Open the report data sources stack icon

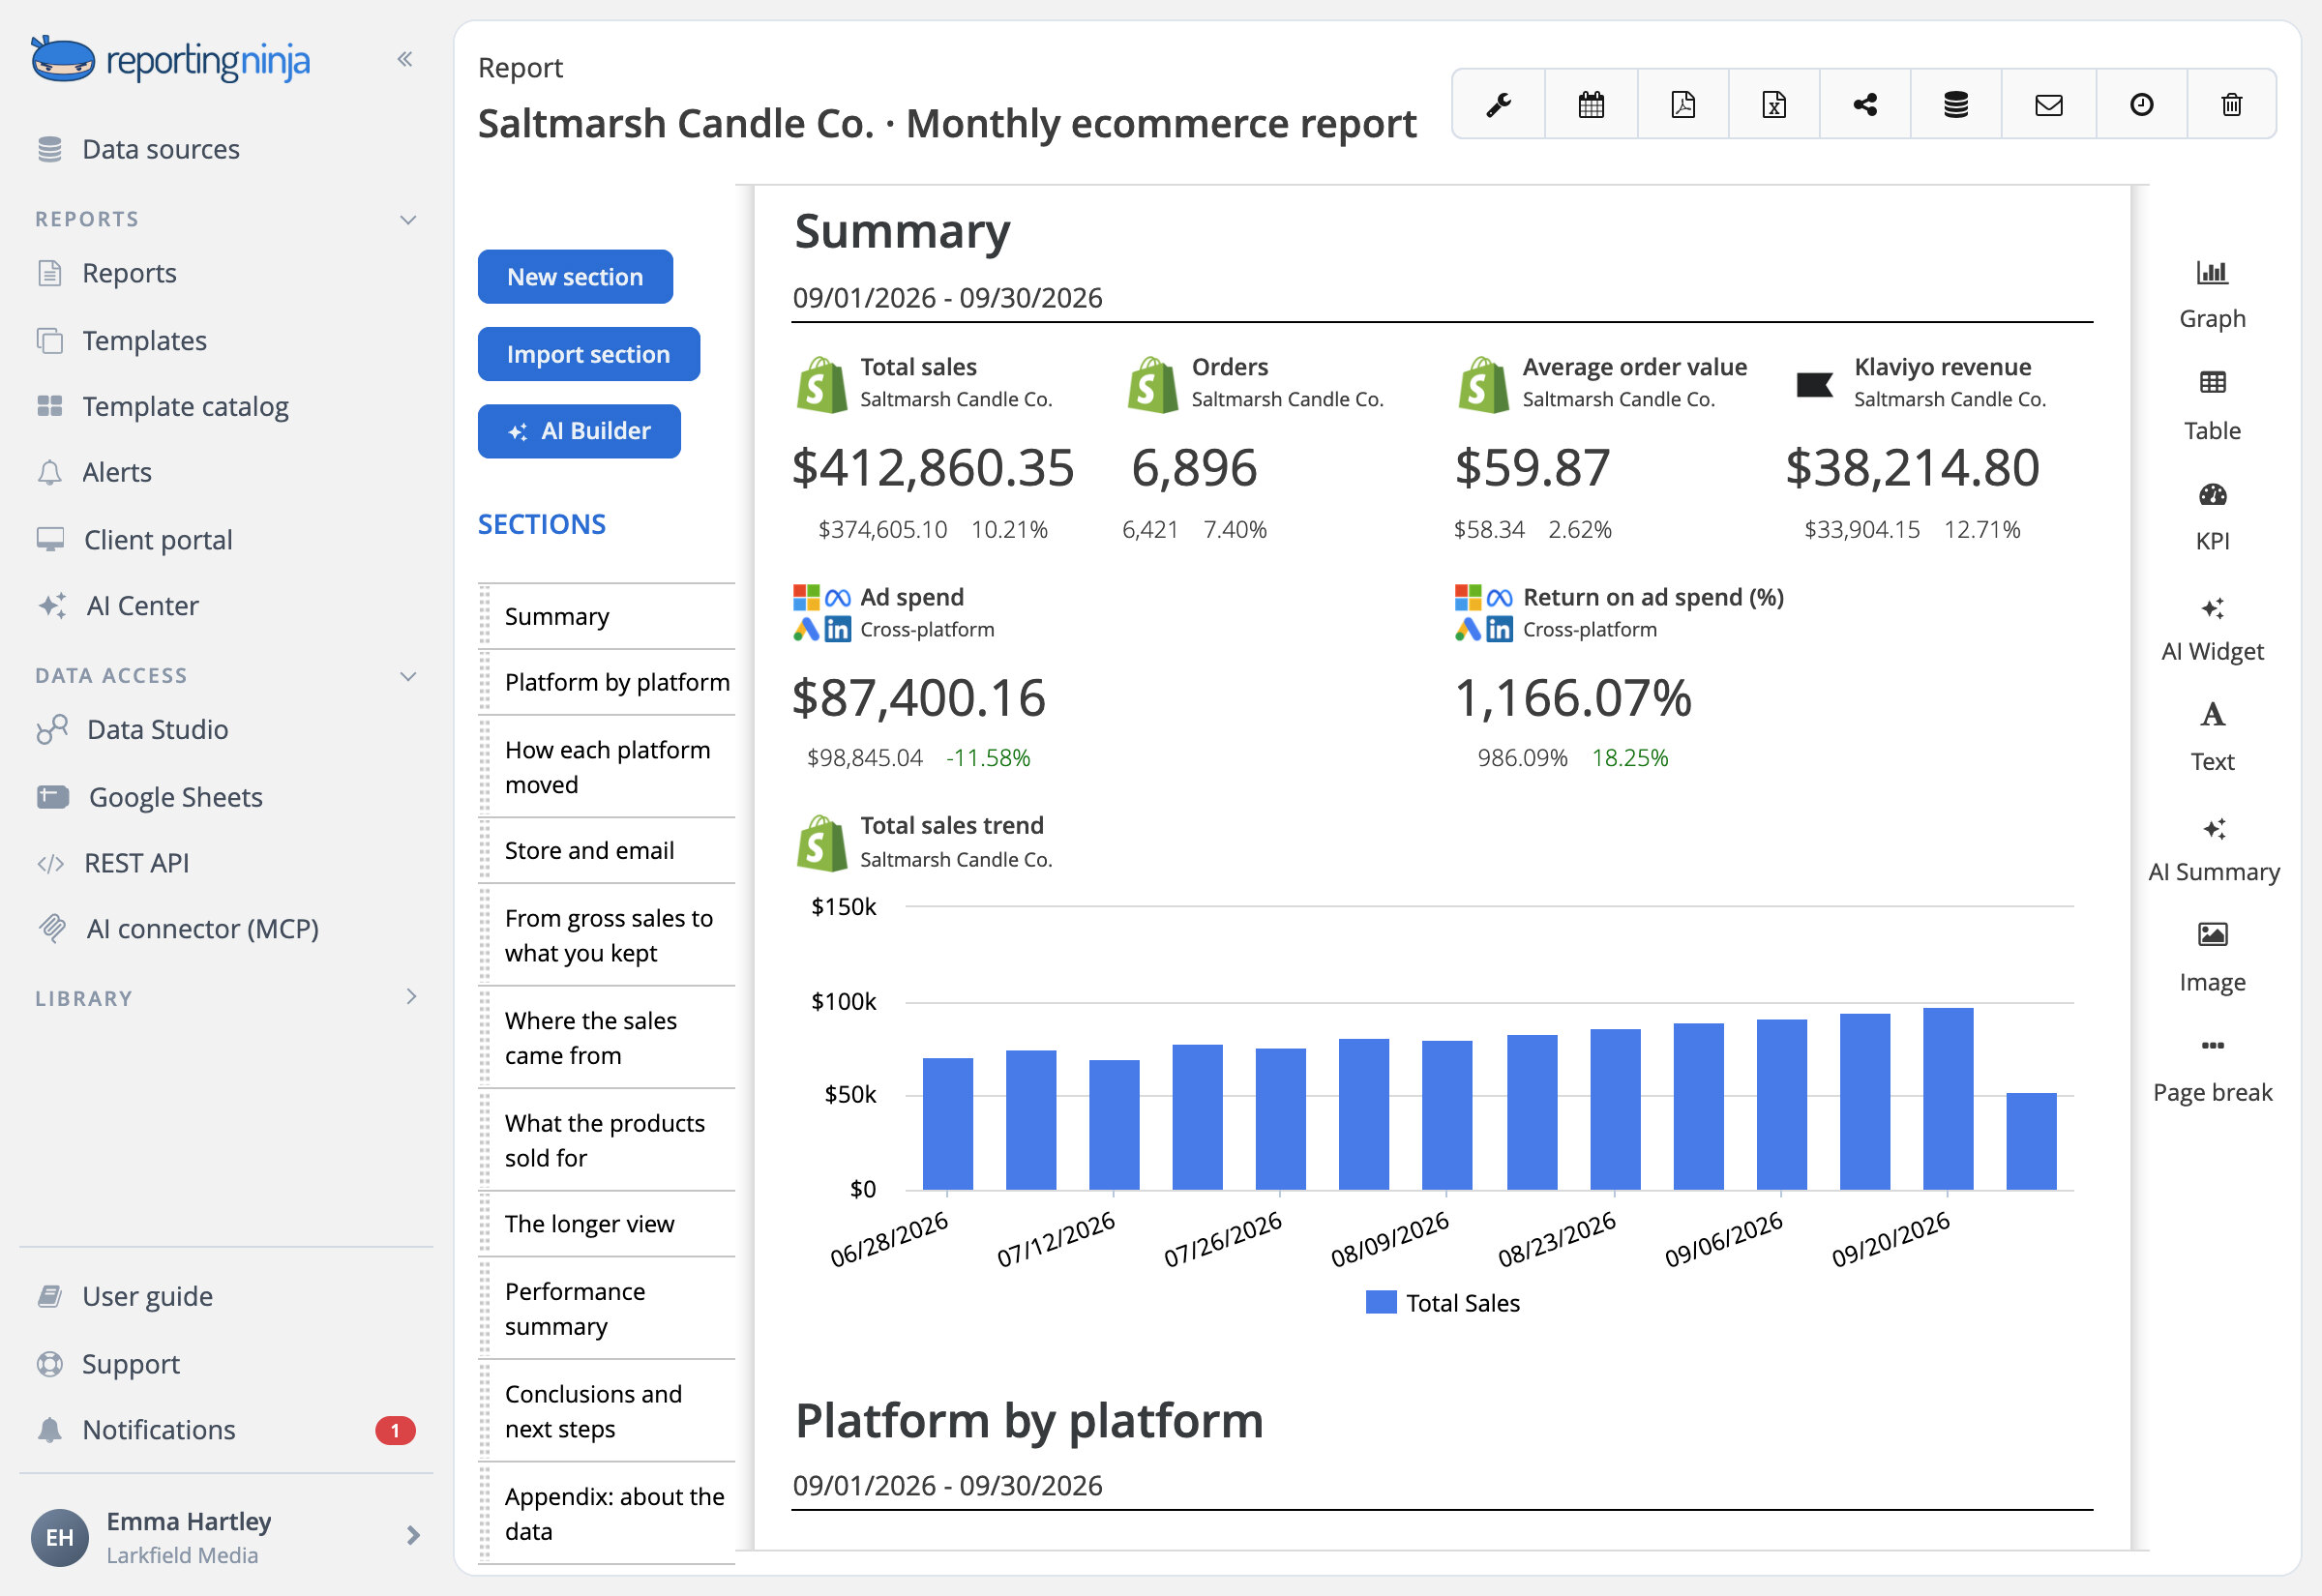click(1955, 104)
